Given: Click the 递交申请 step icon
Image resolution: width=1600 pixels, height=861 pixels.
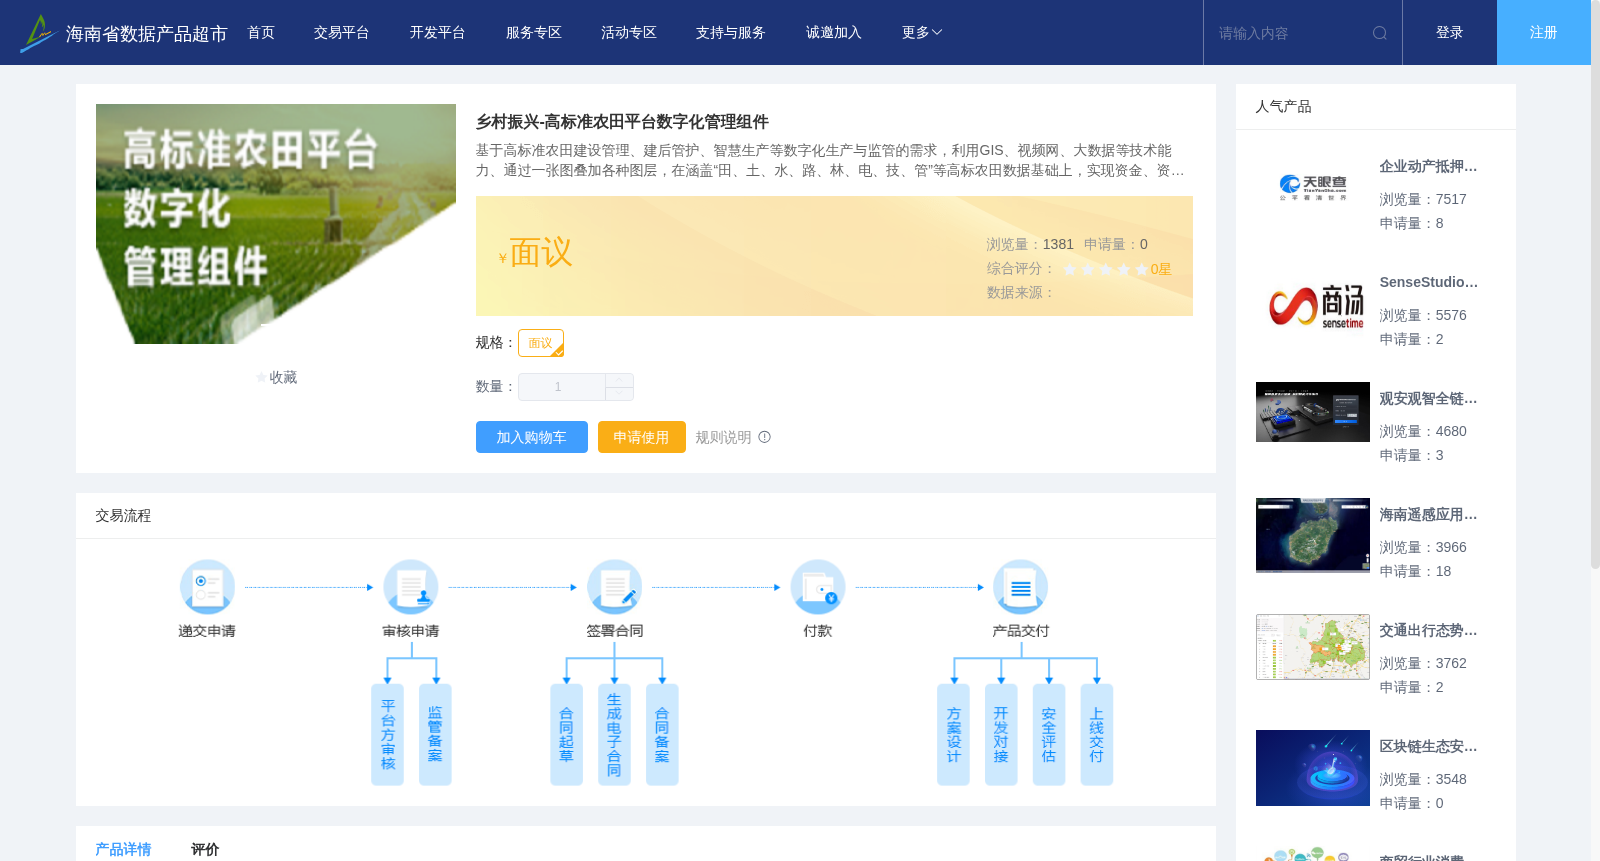Looking at the screenshot, I should pos(207,587).
